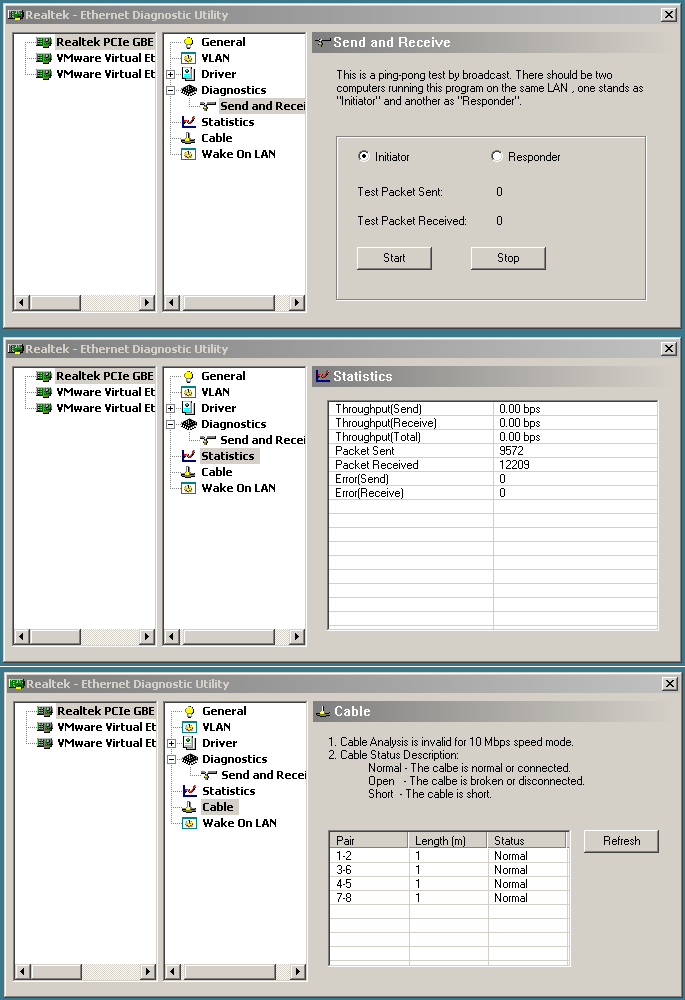Select the Initiator radio button
The image size is (685, 1000).
[364, 156]
